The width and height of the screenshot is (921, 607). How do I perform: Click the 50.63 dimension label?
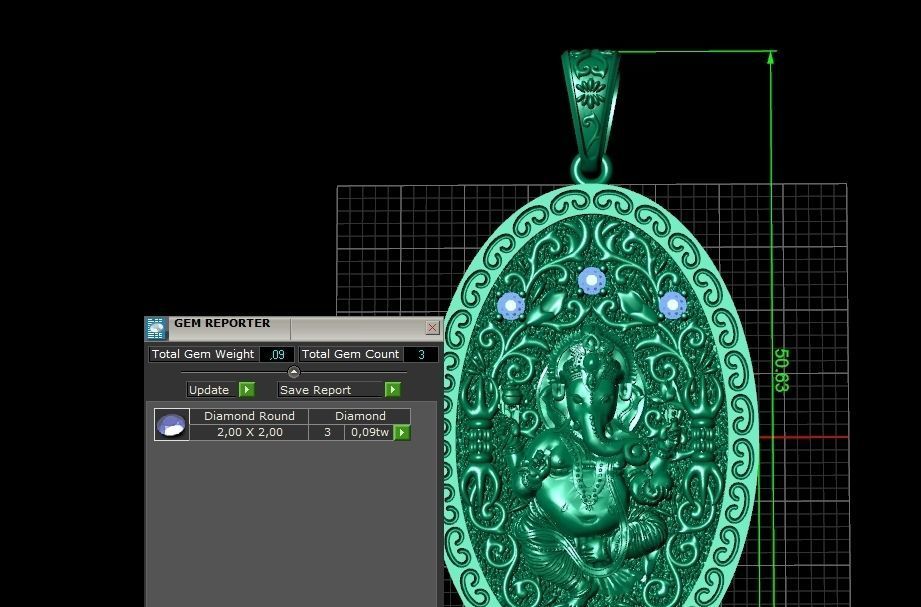(x=782, y=370)
